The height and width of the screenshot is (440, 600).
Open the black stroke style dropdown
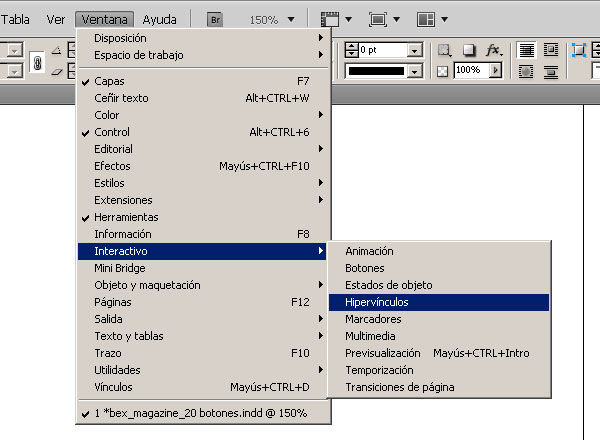[x=414, y=71]
